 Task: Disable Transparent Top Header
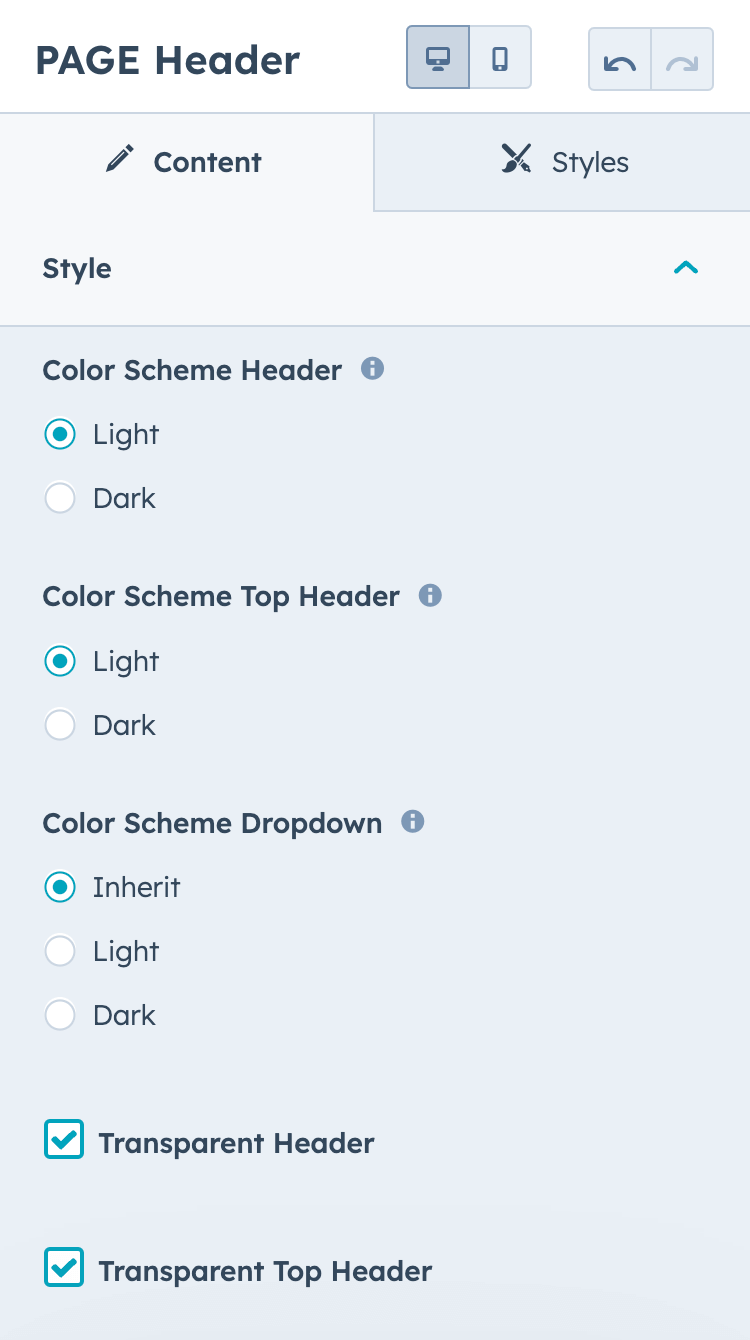pos(63,1267)
